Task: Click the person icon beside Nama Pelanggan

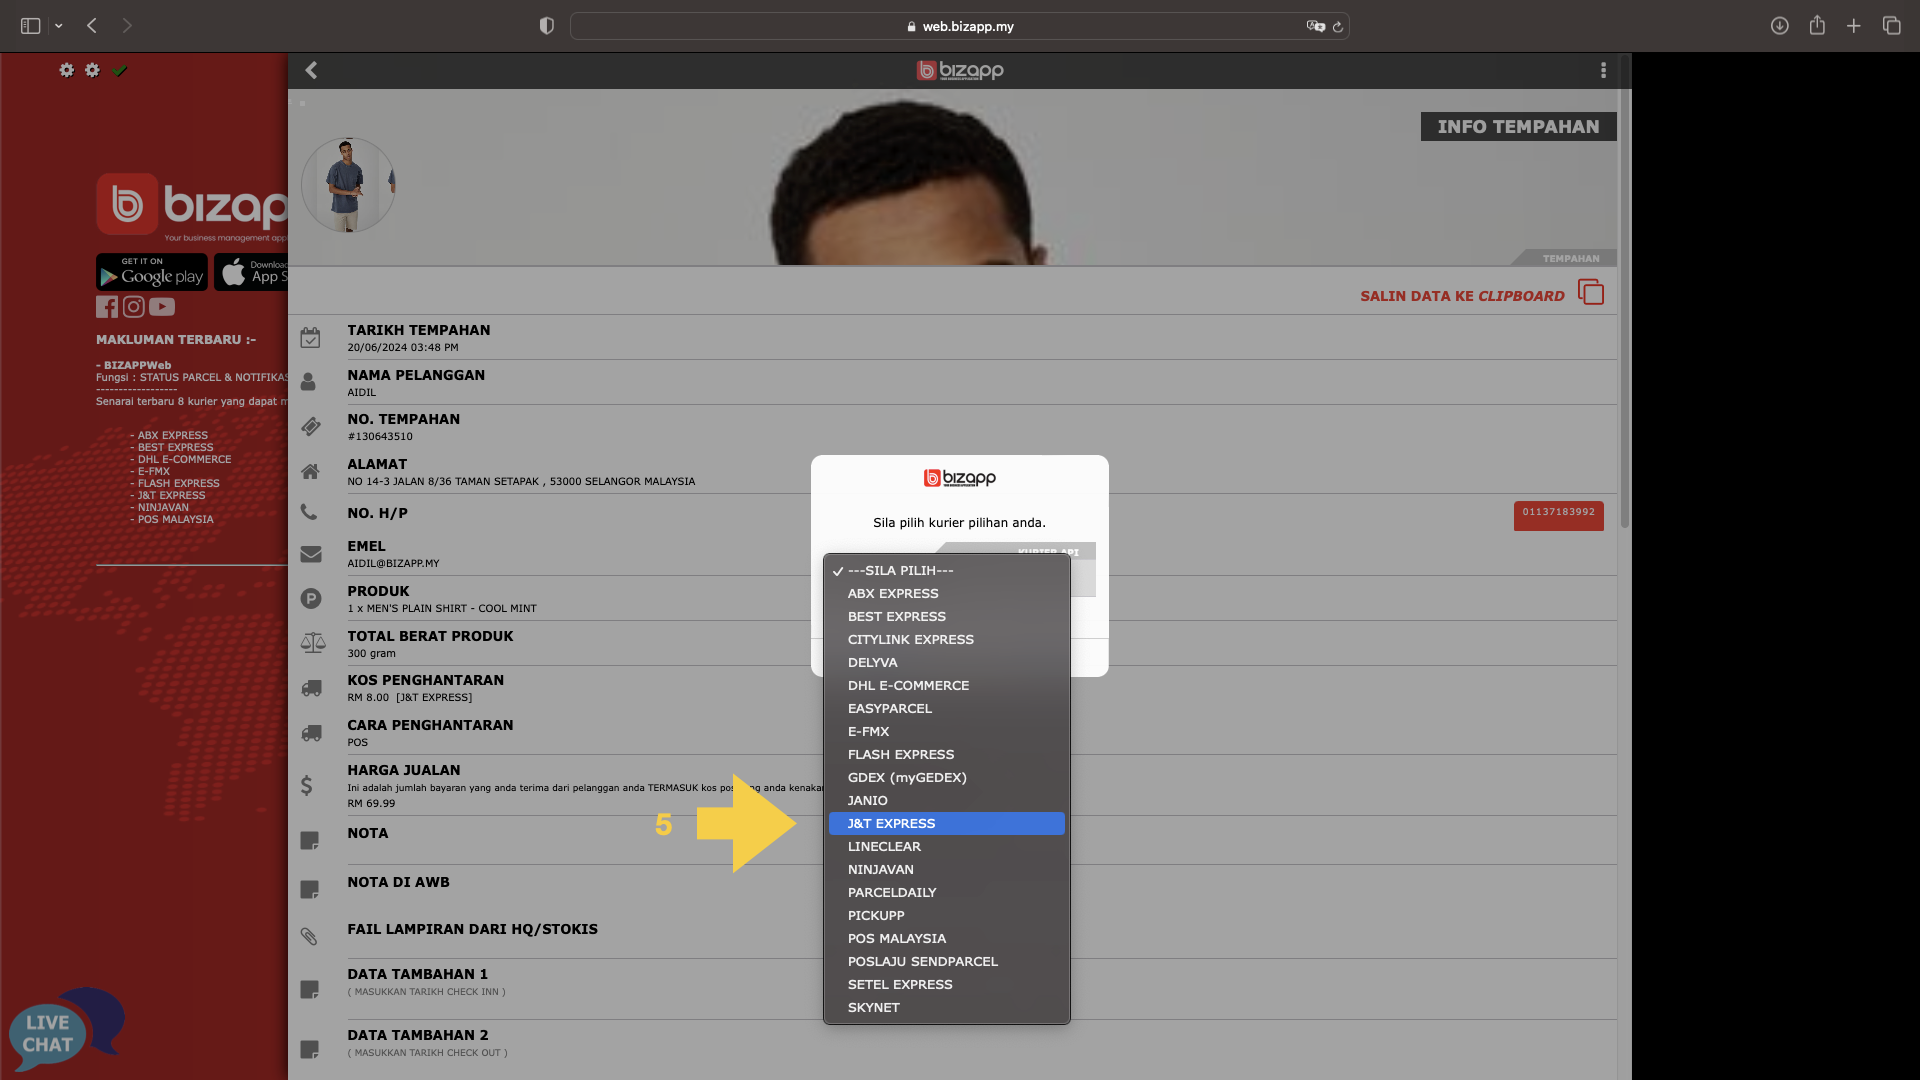Action: coord(308,382)
